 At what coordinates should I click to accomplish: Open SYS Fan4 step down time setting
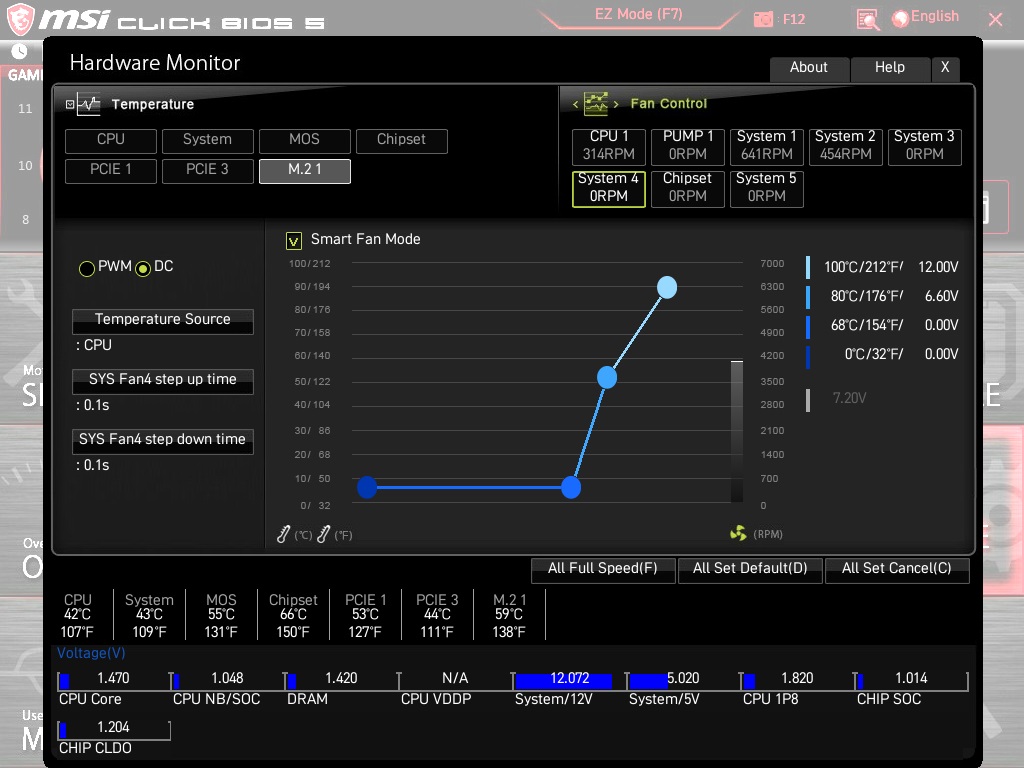[163, 441]
